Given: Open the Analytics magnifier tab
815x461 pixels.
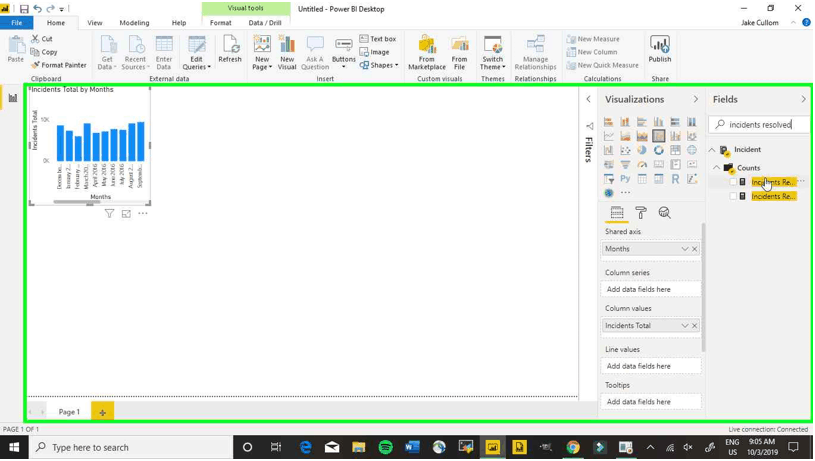Looking at the screenshot, I should tap(664, 213).
